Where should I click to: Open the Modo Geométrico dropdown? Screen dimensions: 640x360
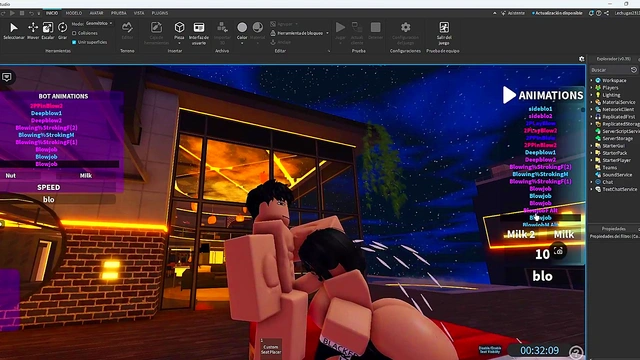coord(99,24)
